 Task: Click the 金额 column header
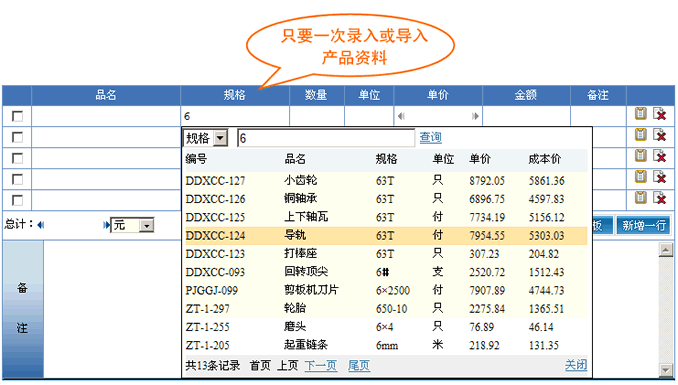(x=526, y=95)
